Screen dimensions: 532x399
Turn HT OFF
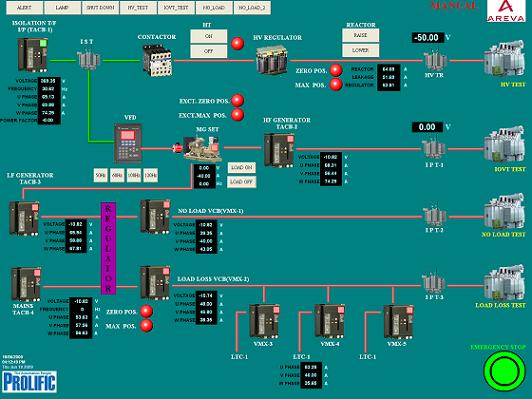209,51
